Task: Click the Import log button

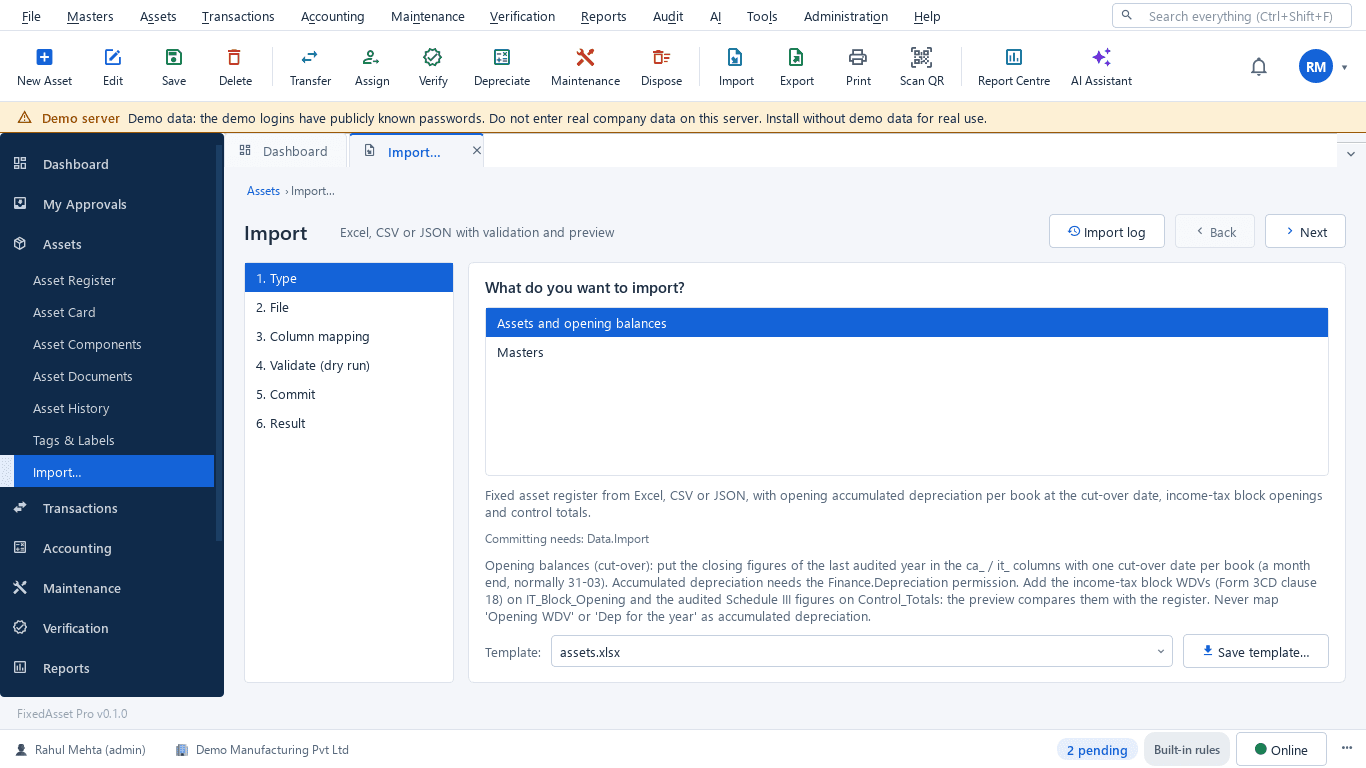Action: [1107, 231]
